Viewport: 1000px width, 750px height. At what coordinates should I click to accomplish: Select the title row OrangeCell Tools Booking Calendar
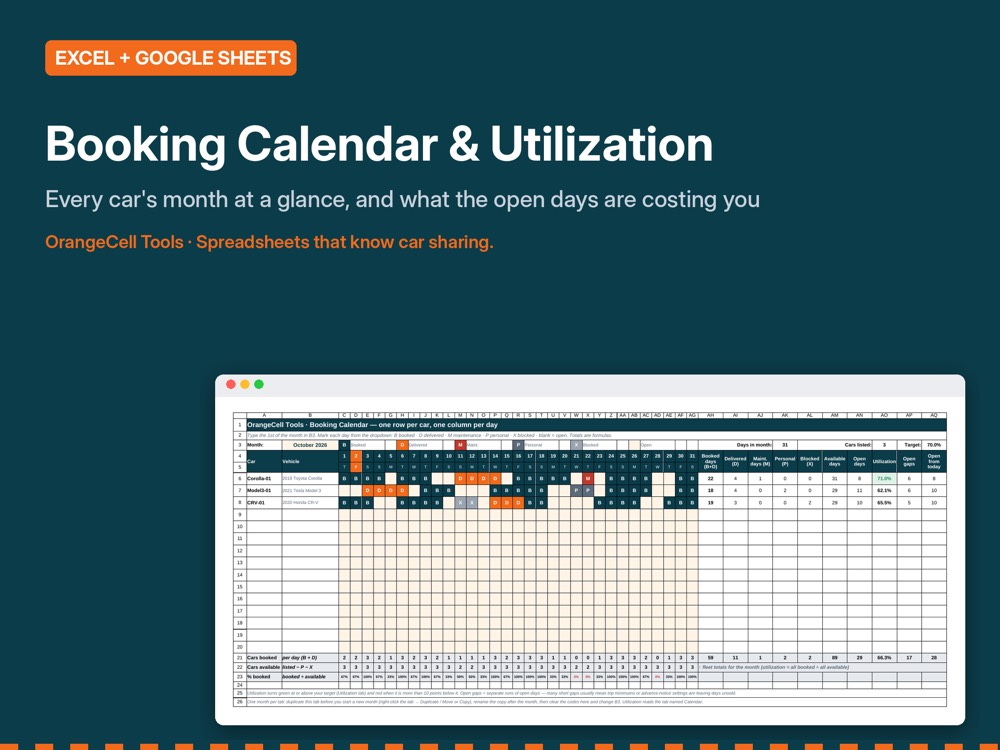tap(596, 425)
